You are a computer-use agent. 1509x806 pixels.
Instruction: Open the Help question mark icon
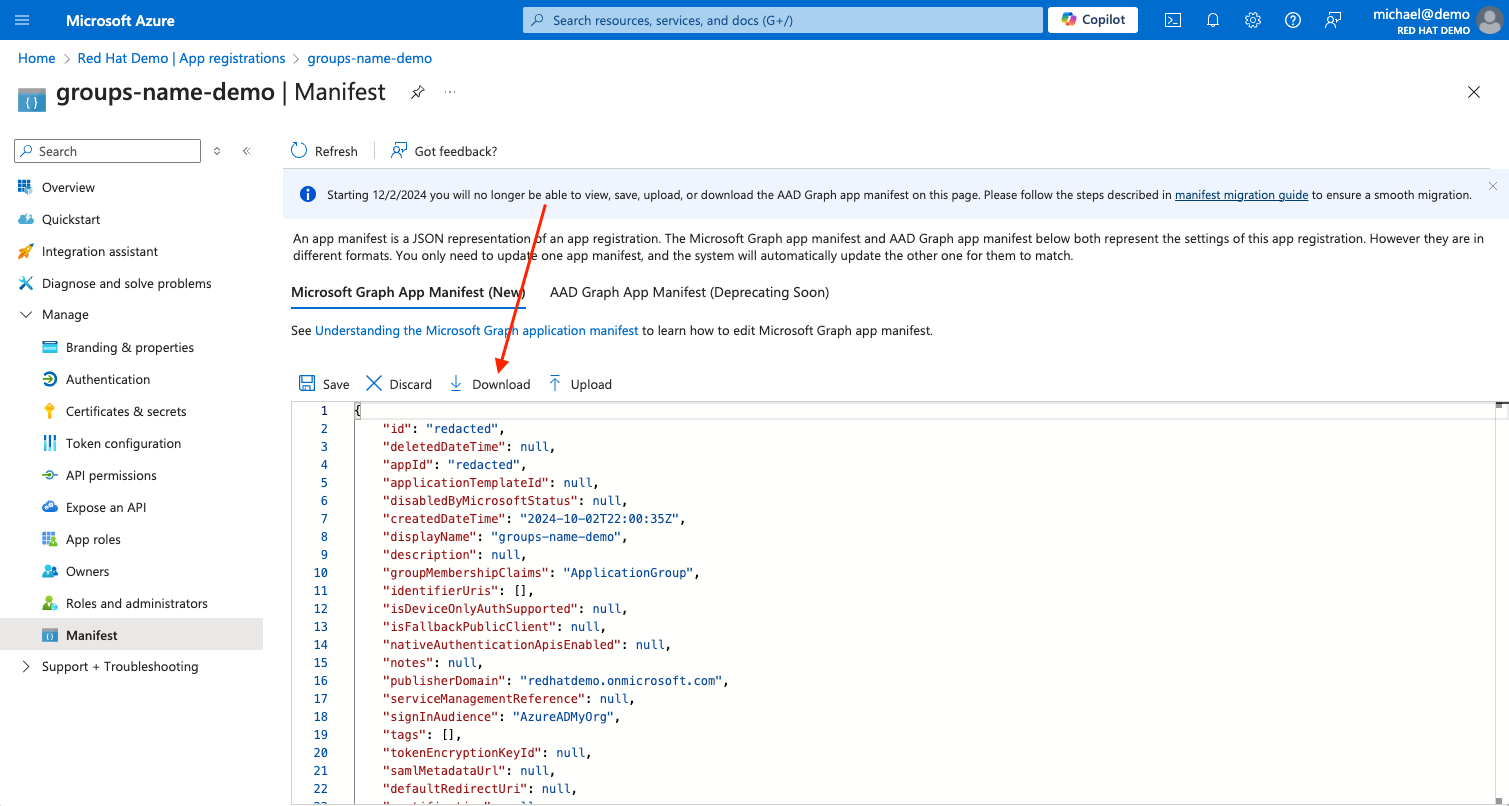pos(1292,19)
